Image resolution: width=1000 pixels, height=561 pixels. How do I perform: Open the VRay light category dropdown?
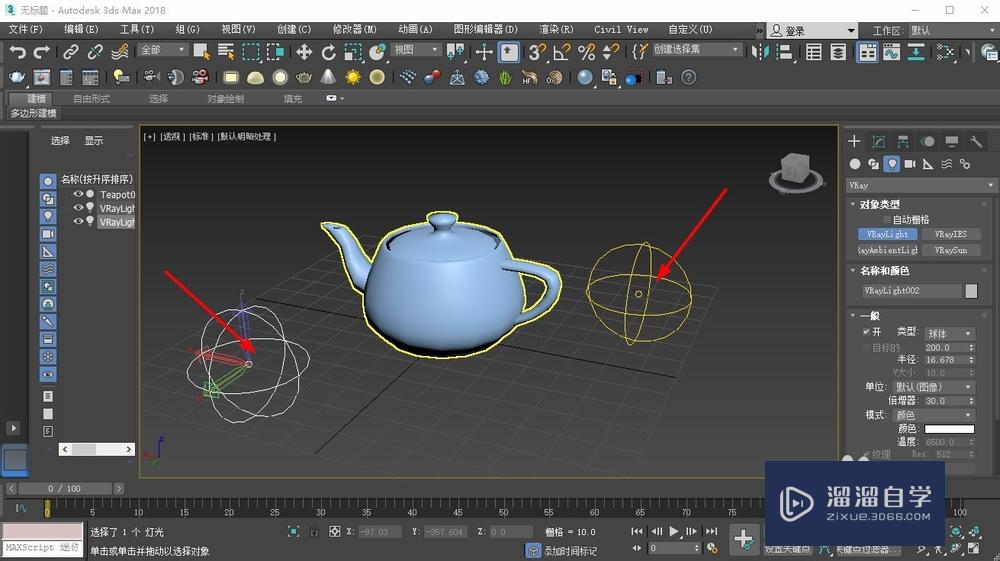click(921, 186)
